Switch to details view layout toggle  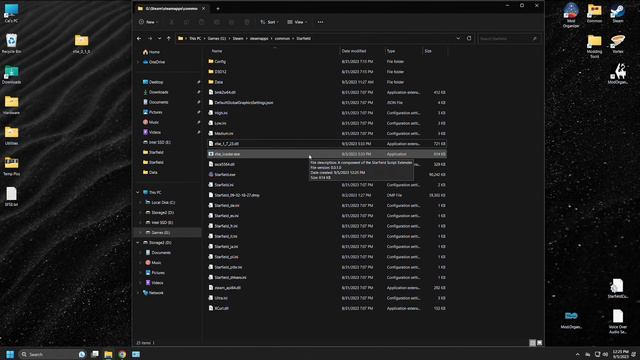[x=532, y=343]
